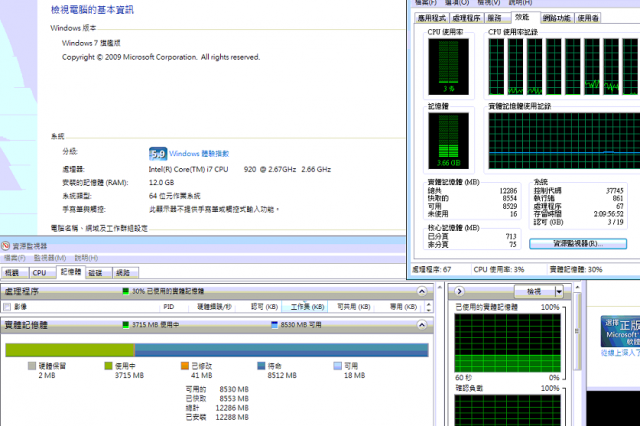Click the Windows 7 旗艦版 edition text
This screenshot has width=640, height=426.
click(x=91, y=43)
